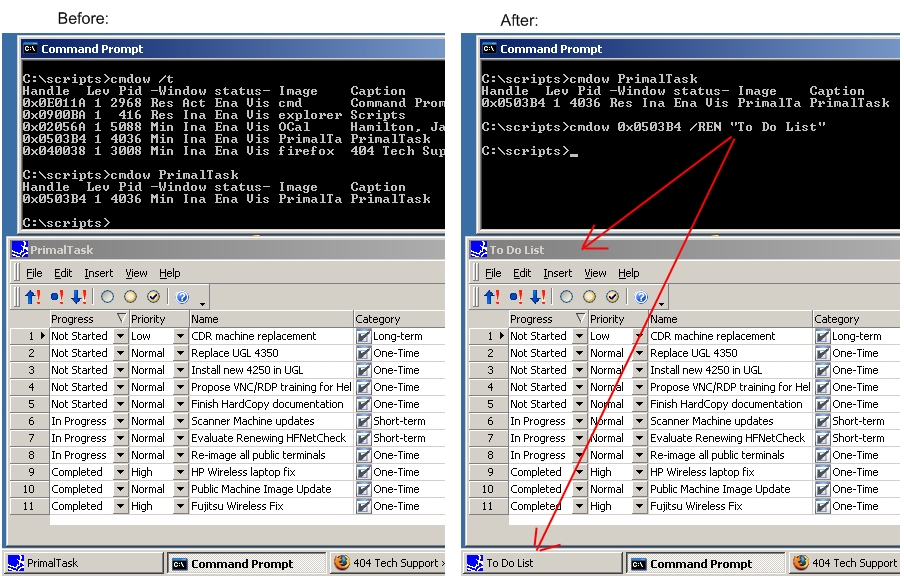
Task: Click Category column header in To Do List
Action: [856, 319]
